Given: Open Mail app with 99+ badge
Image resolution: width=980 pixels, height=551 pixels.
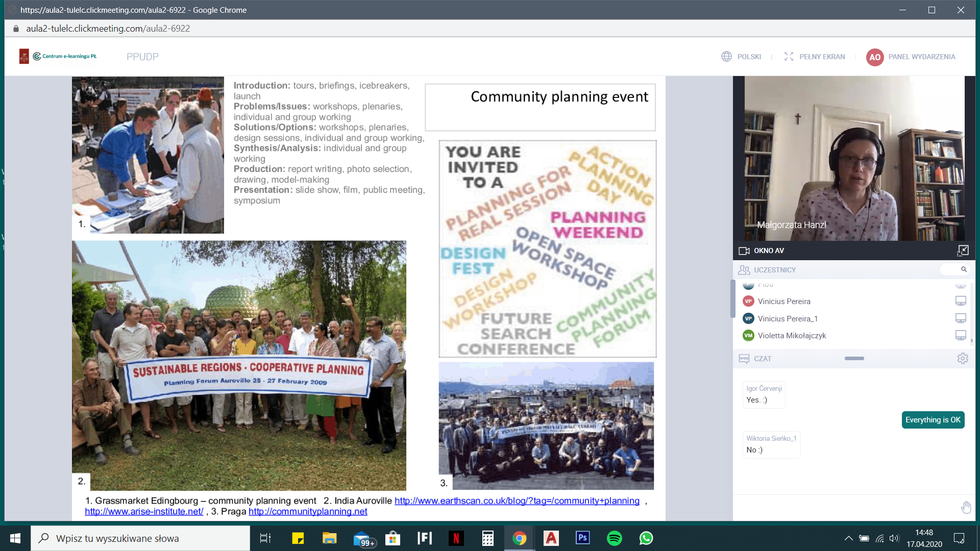Looking at the screenshot, I should pyautogui.click(x=363, y=539).
